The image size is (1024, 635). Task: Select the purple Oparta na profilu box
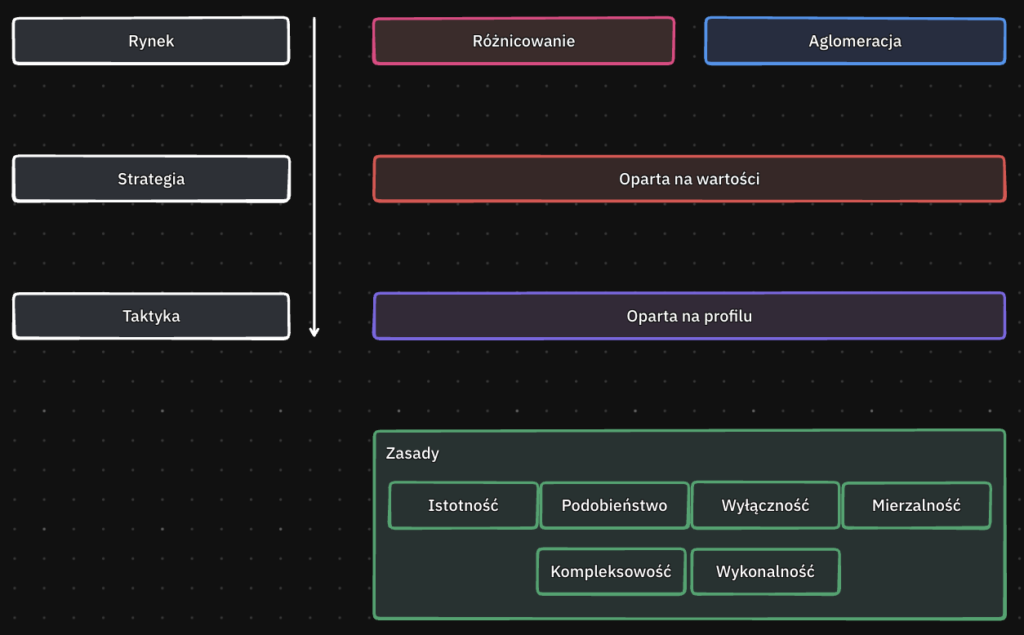pos(689,316)
